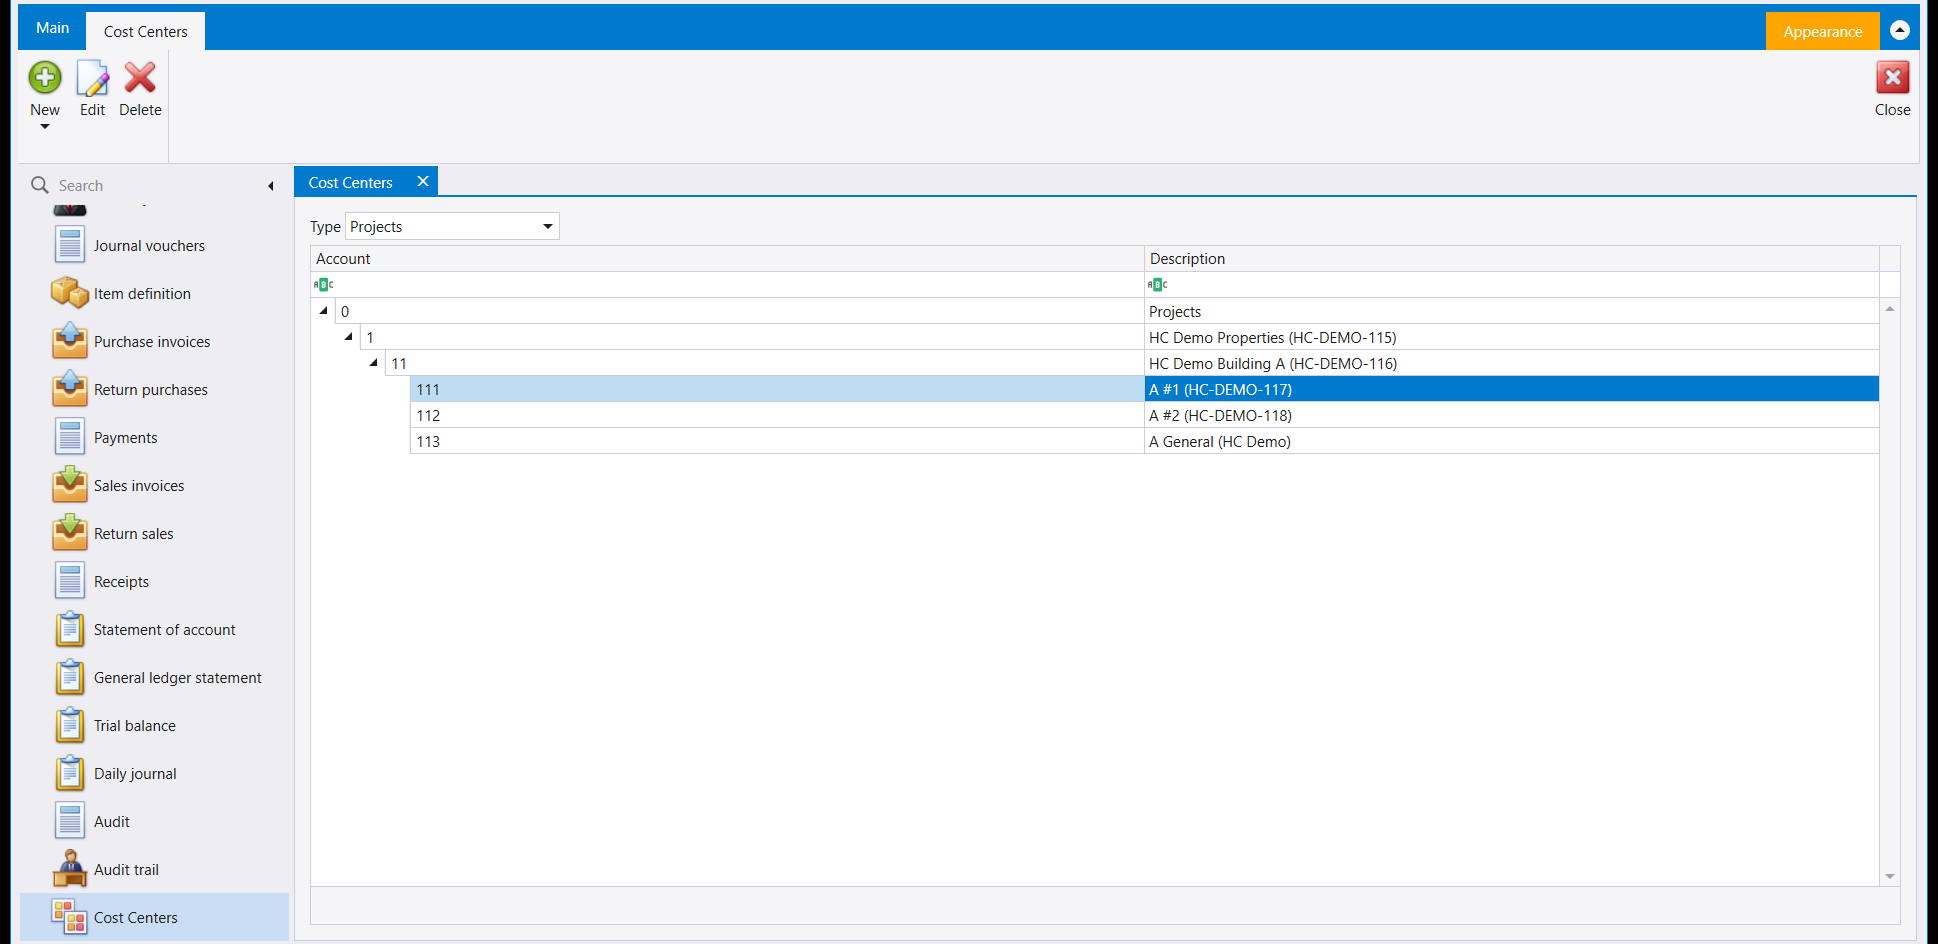Switch to the Main ribbon tab
This screenshot has width=1938, height=944.
53,28
